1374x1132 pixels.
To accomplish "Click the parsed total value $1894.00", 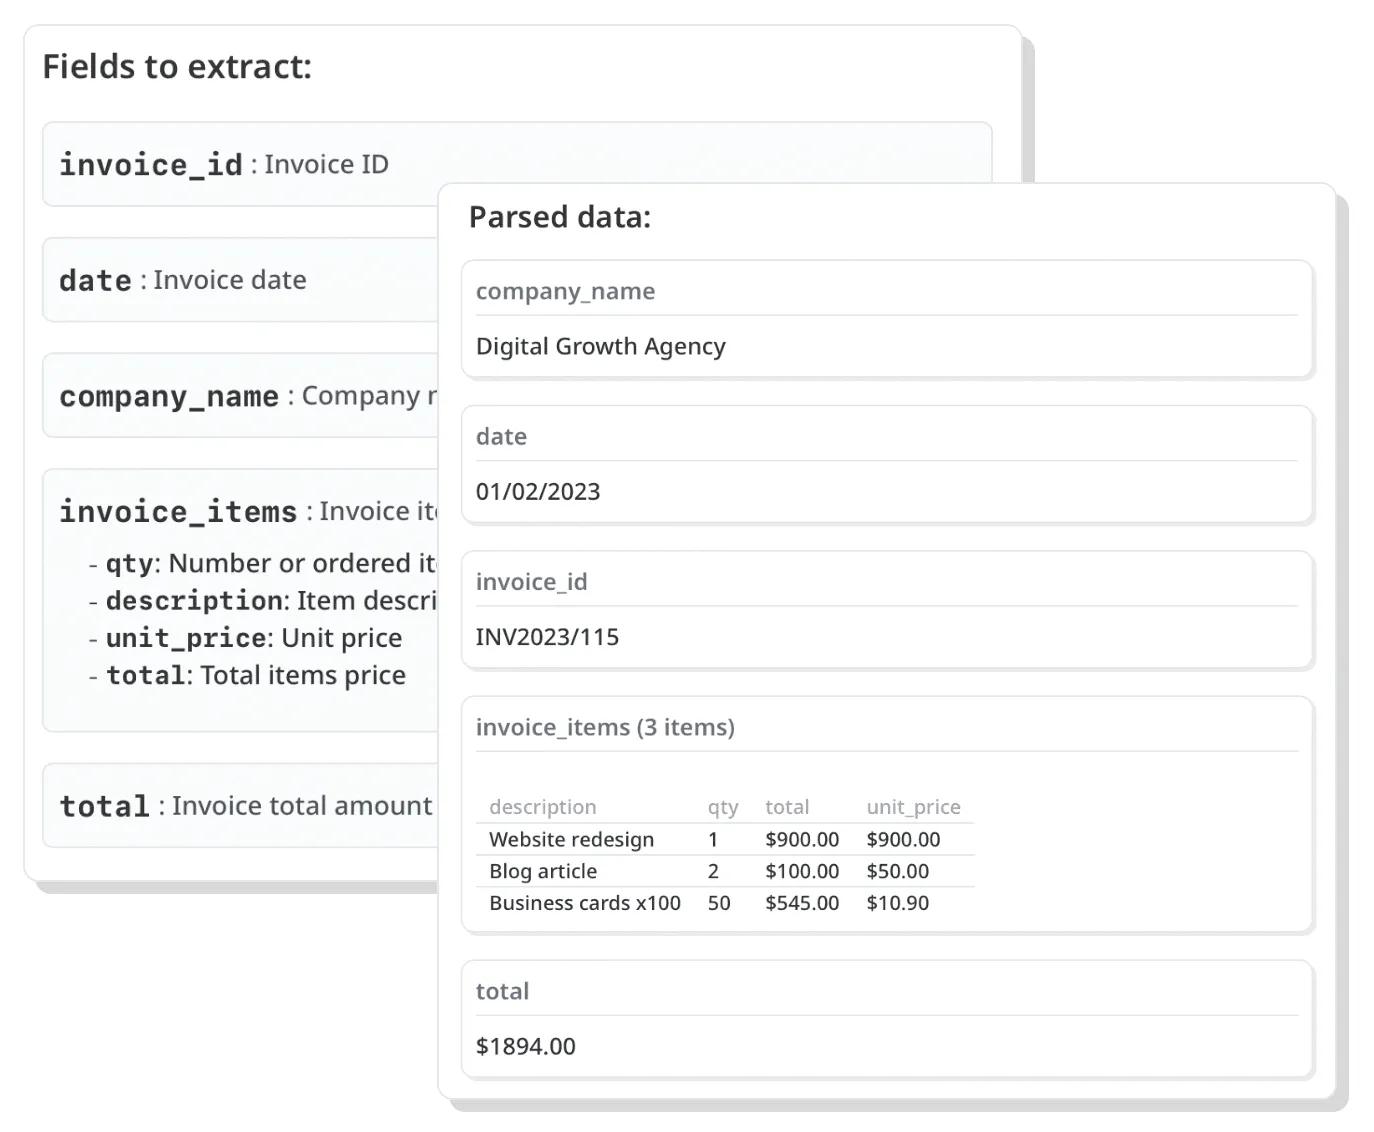I will [526, 1046].
